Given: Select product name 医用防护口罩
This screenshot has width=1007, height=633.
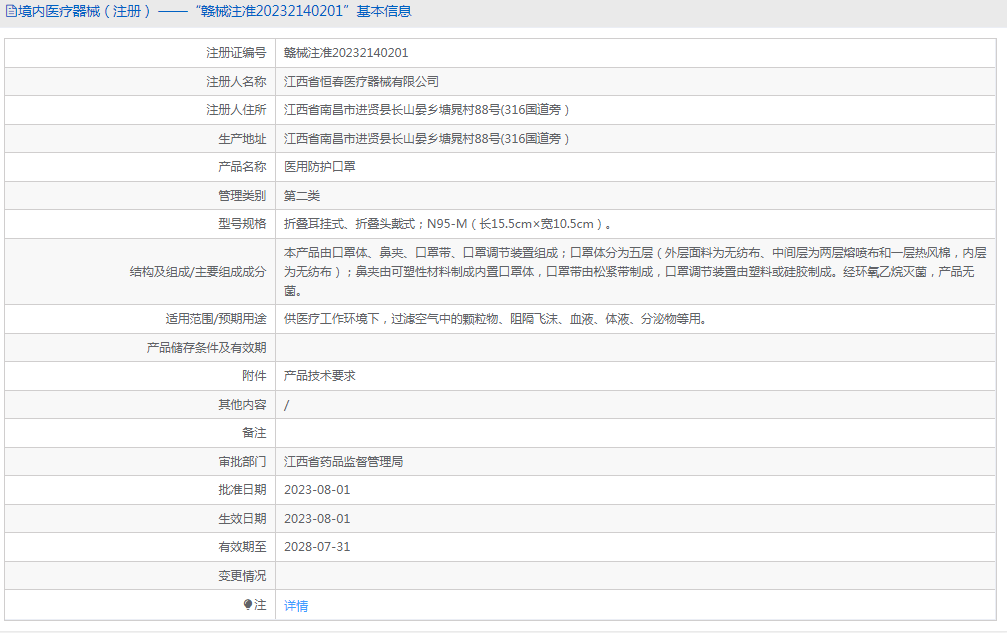Looking at the screenshot, I should click(320, 167).
